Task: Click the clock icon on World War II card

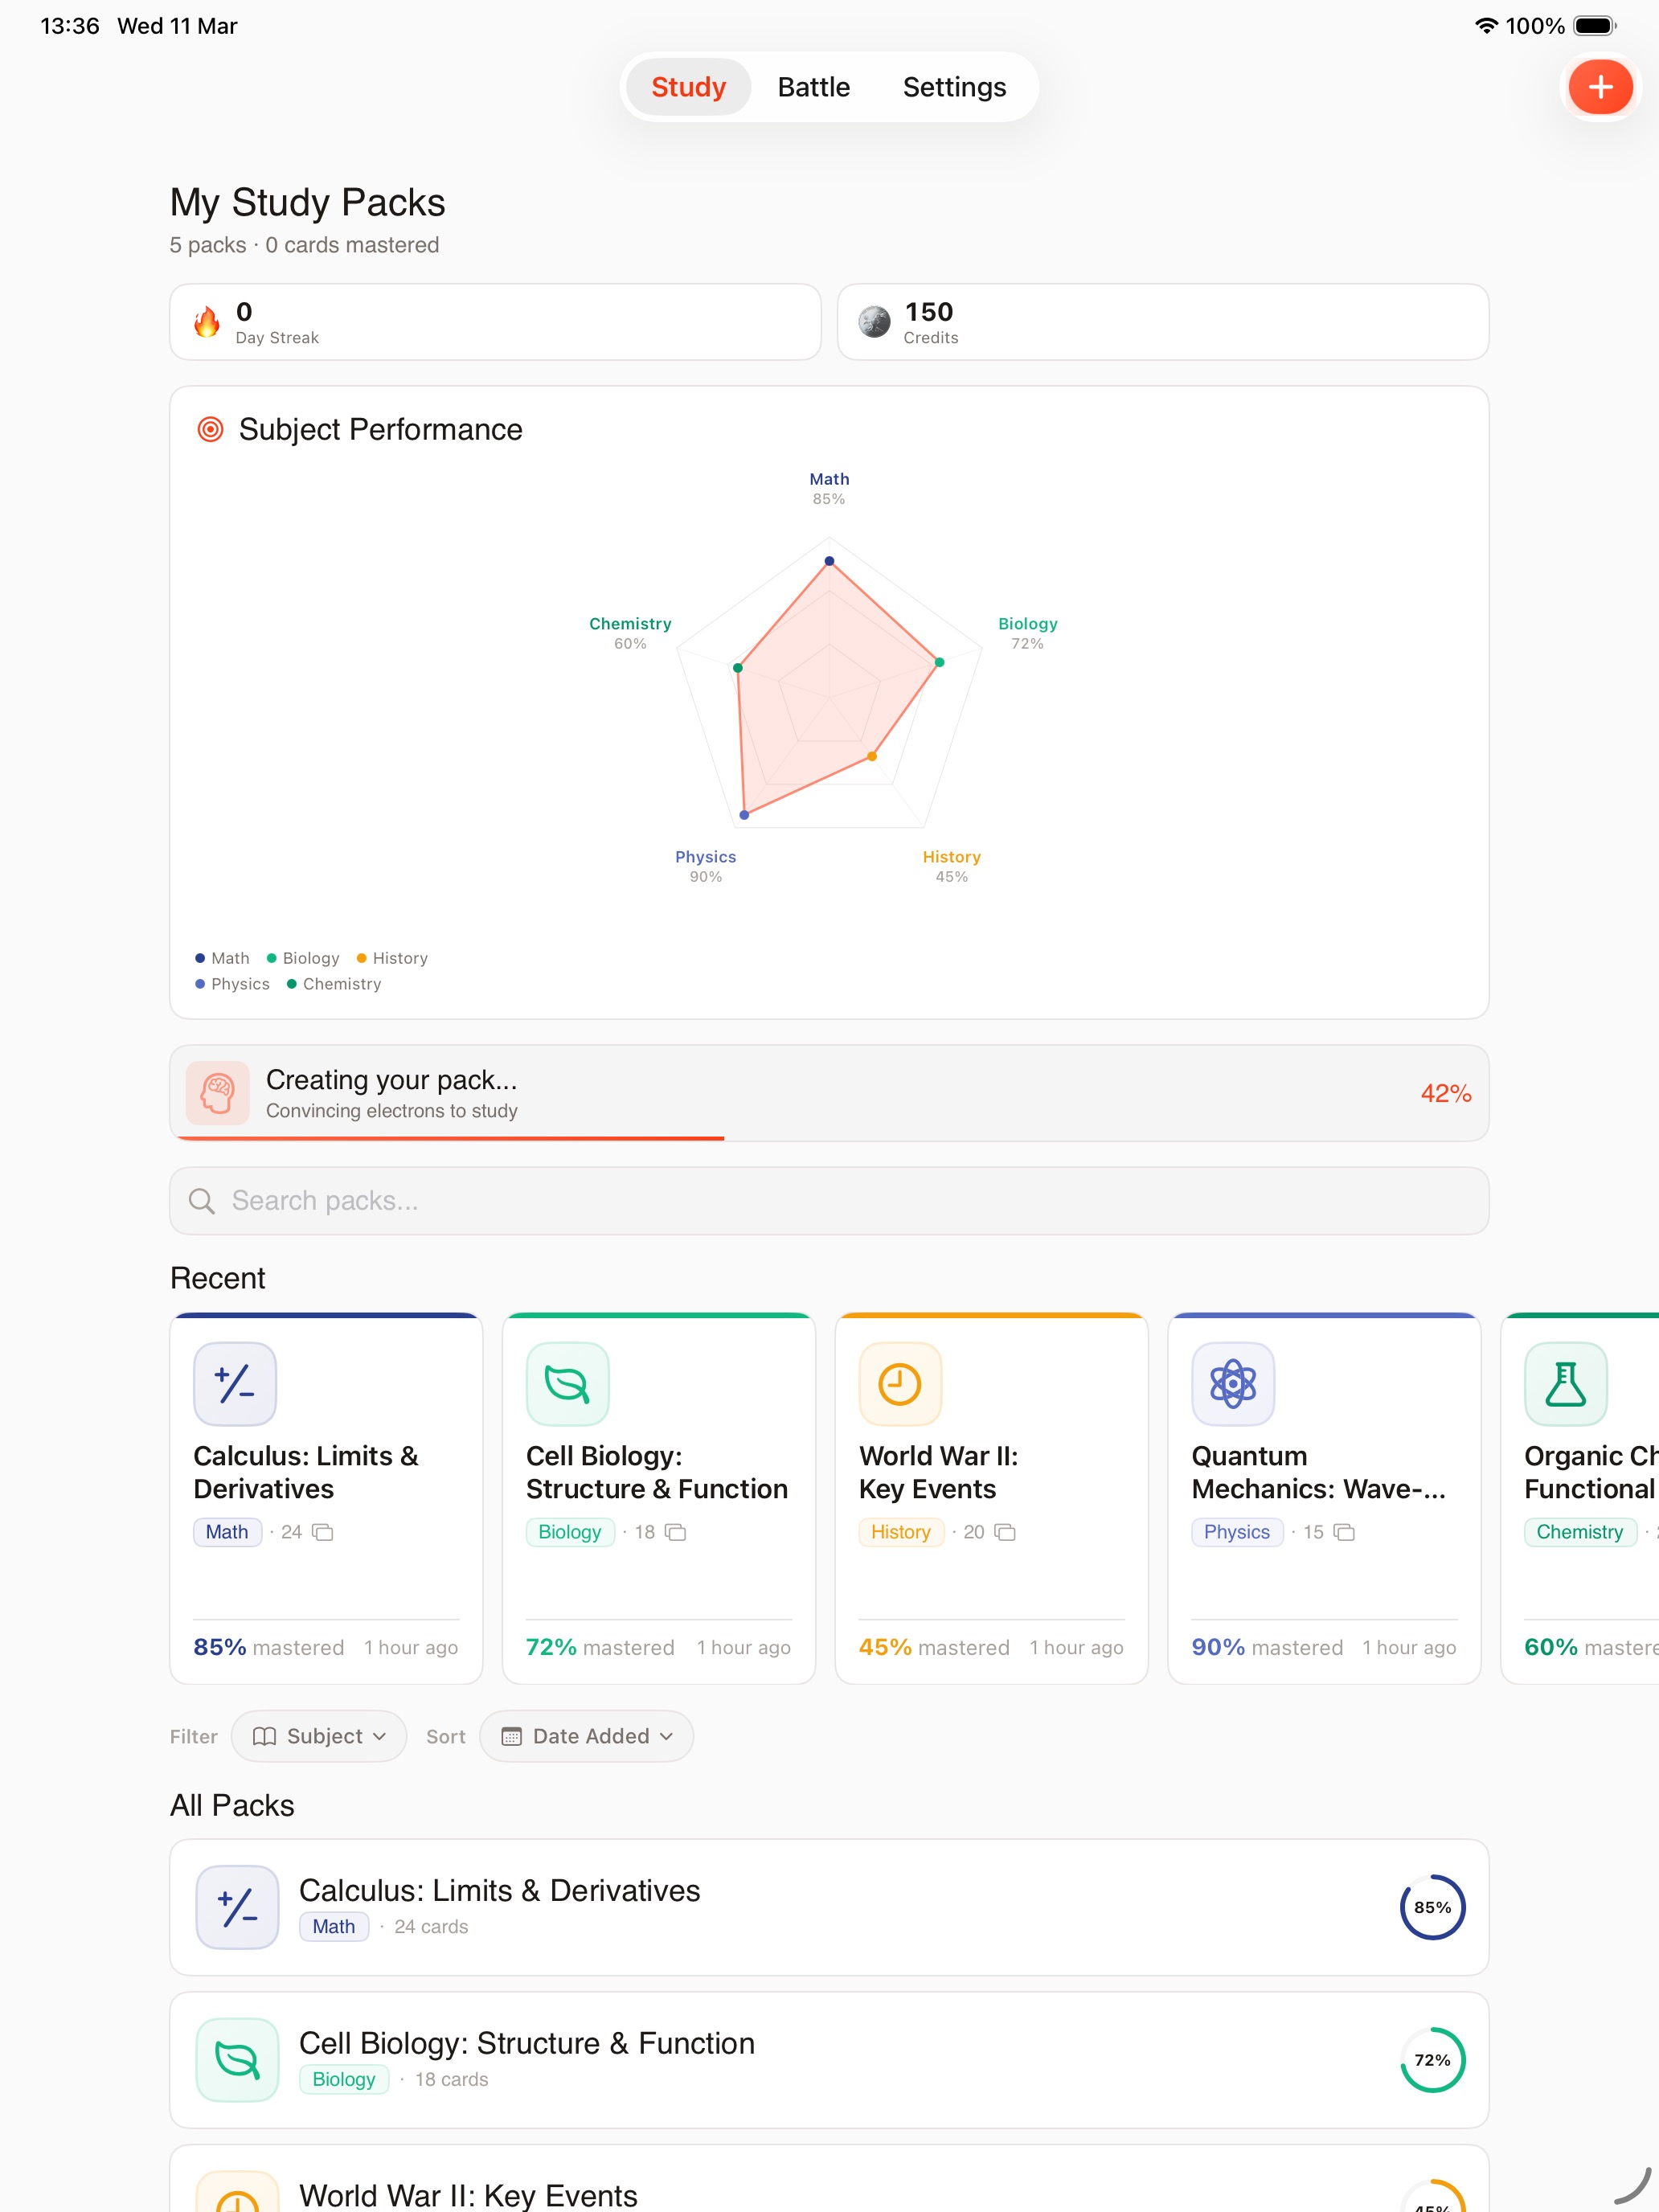Action: point(899,1383)
